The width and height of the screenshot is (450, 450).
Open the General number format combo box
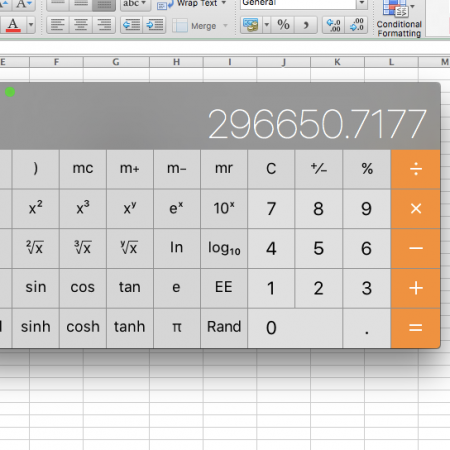(x=303, y=3)
